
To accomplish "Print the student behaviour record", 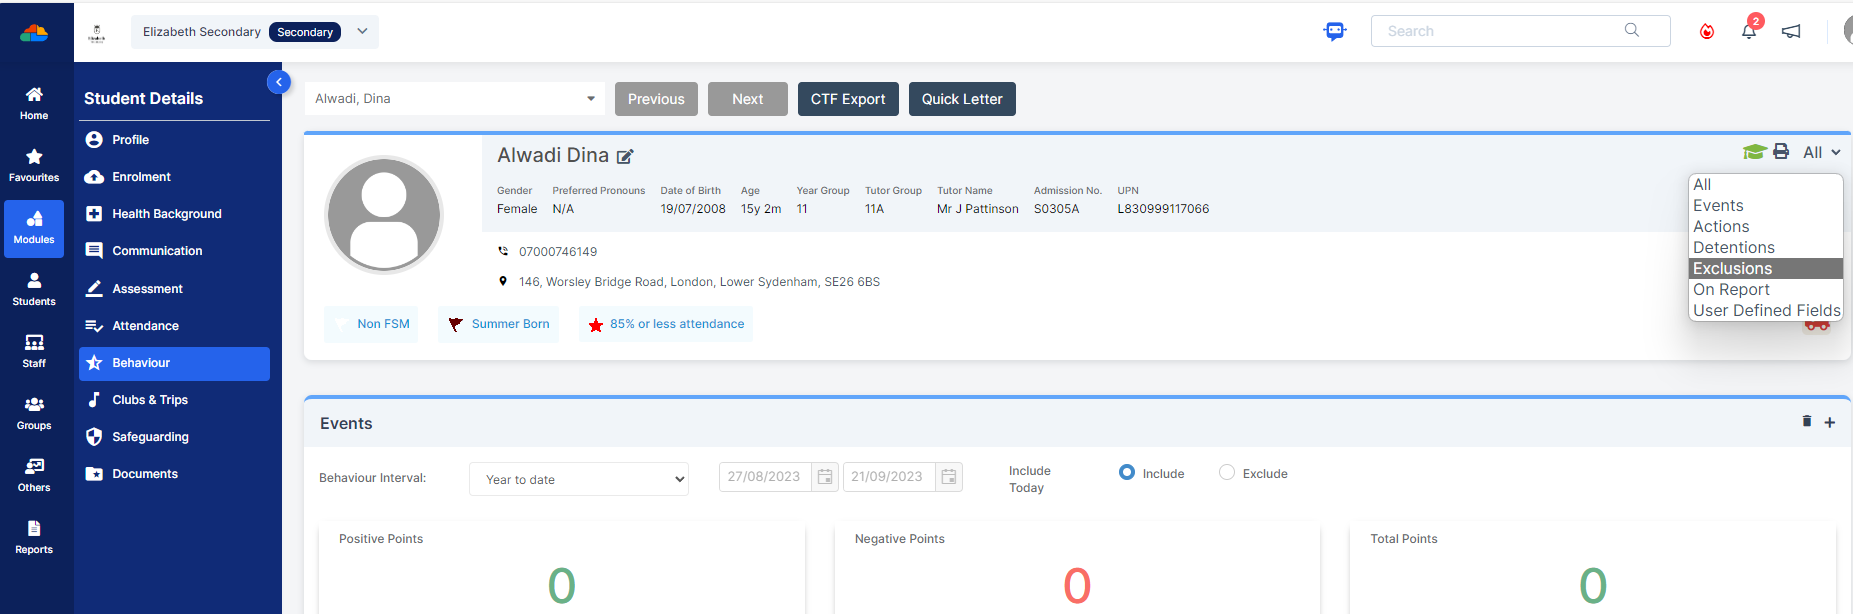I will coord(1781,152).
